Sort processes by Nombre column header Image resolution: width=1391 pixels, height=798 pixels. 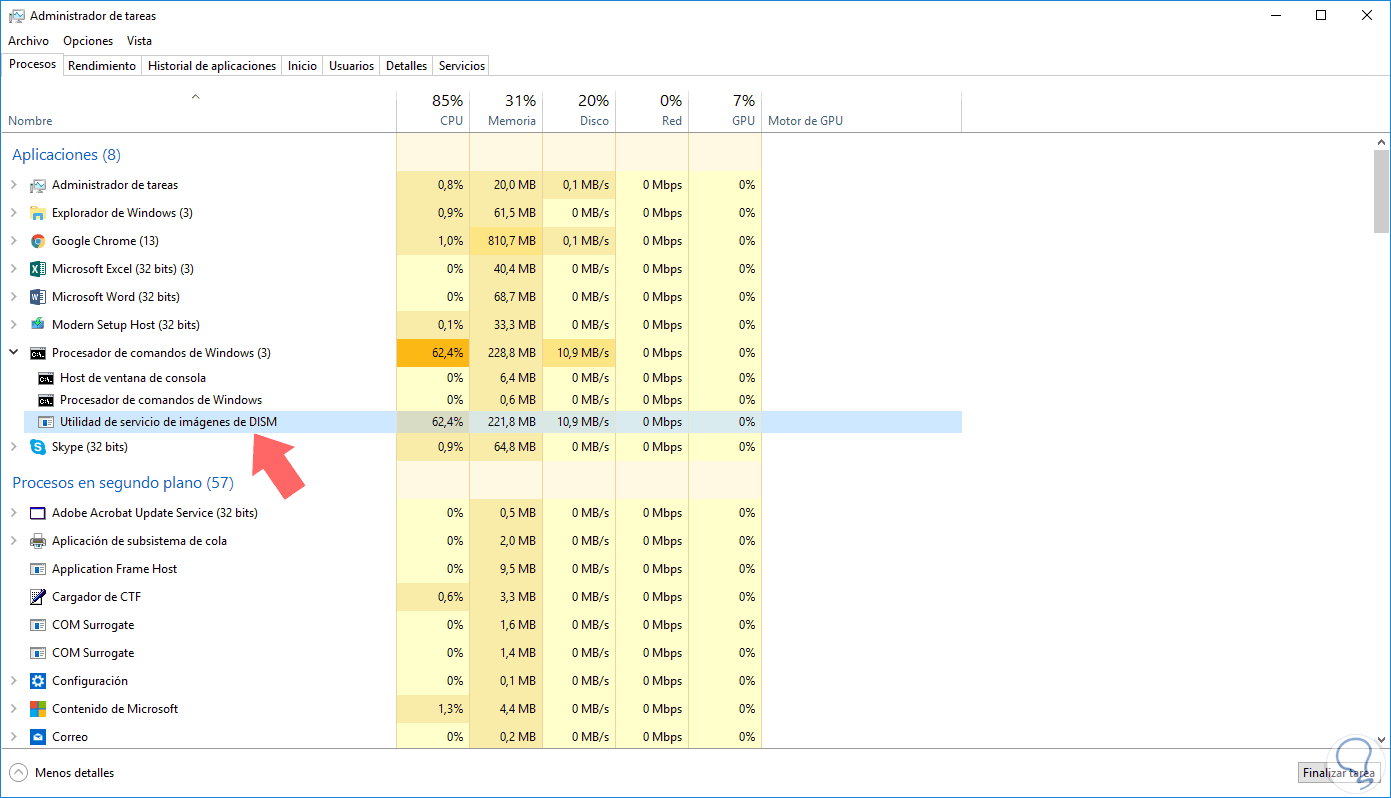pos(198,111)
